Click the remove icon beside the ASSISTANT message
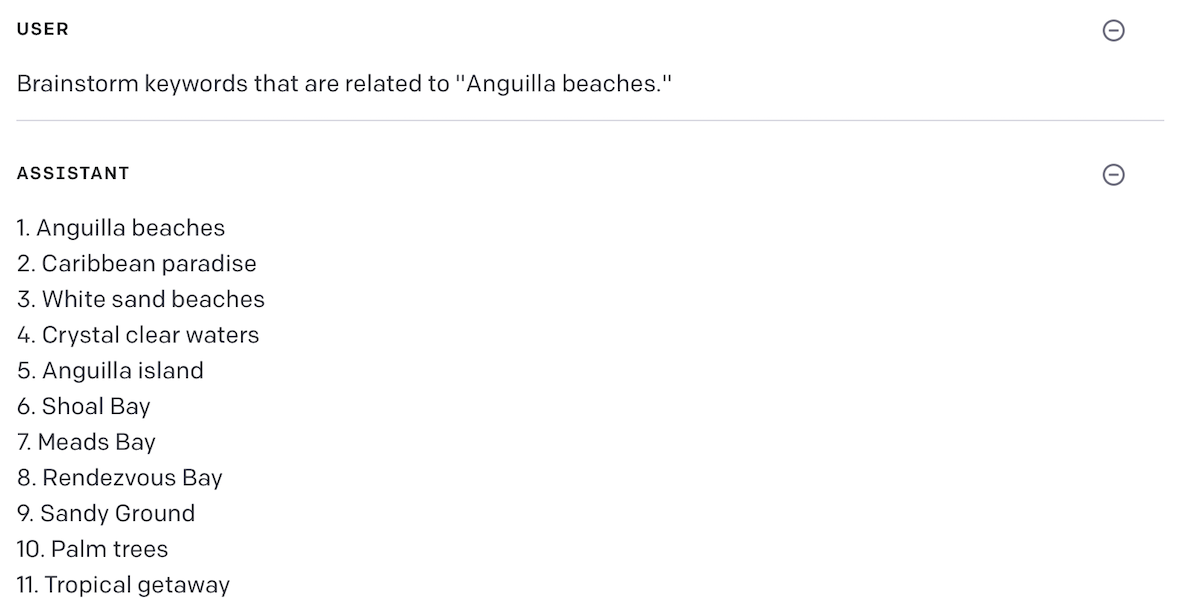1200x609 pixels. click(1113, 175)
